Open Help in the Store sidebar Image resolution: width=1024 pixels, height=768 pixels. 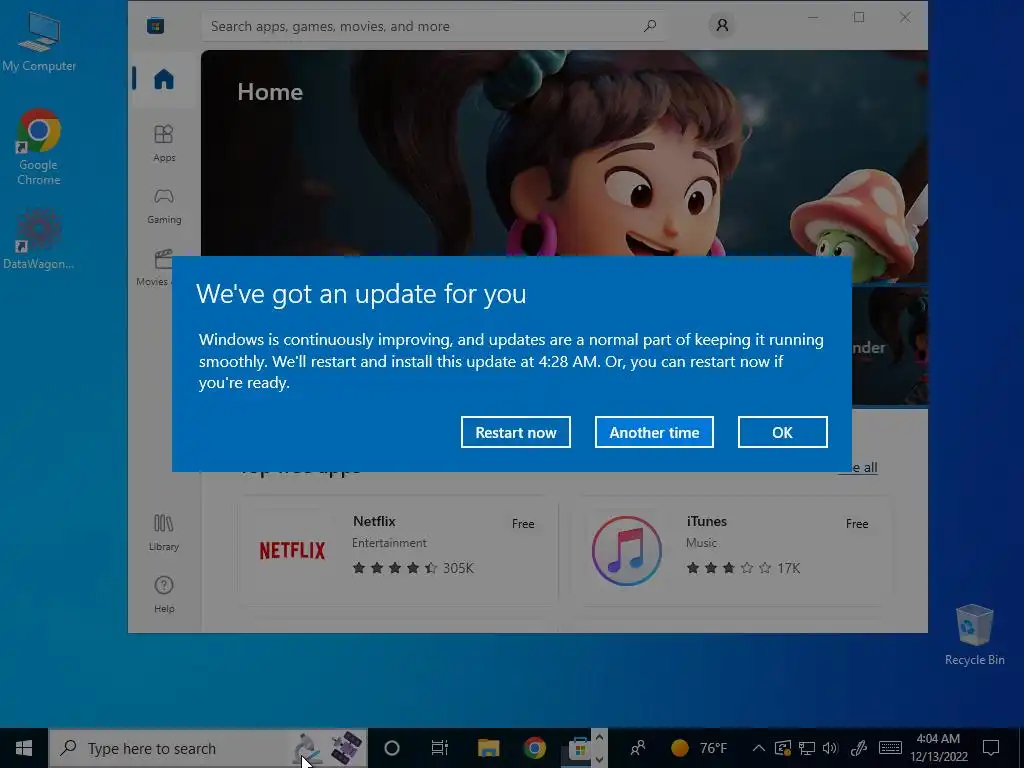(x=164, y=594)
